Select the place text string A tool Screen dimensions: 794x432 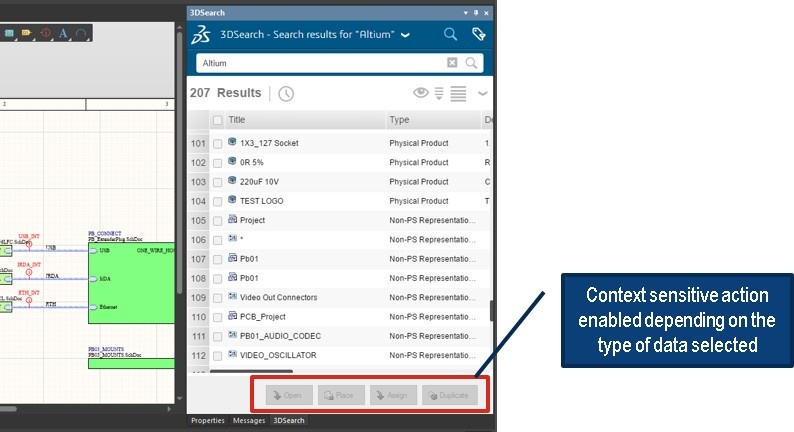(x=63, y=33)
